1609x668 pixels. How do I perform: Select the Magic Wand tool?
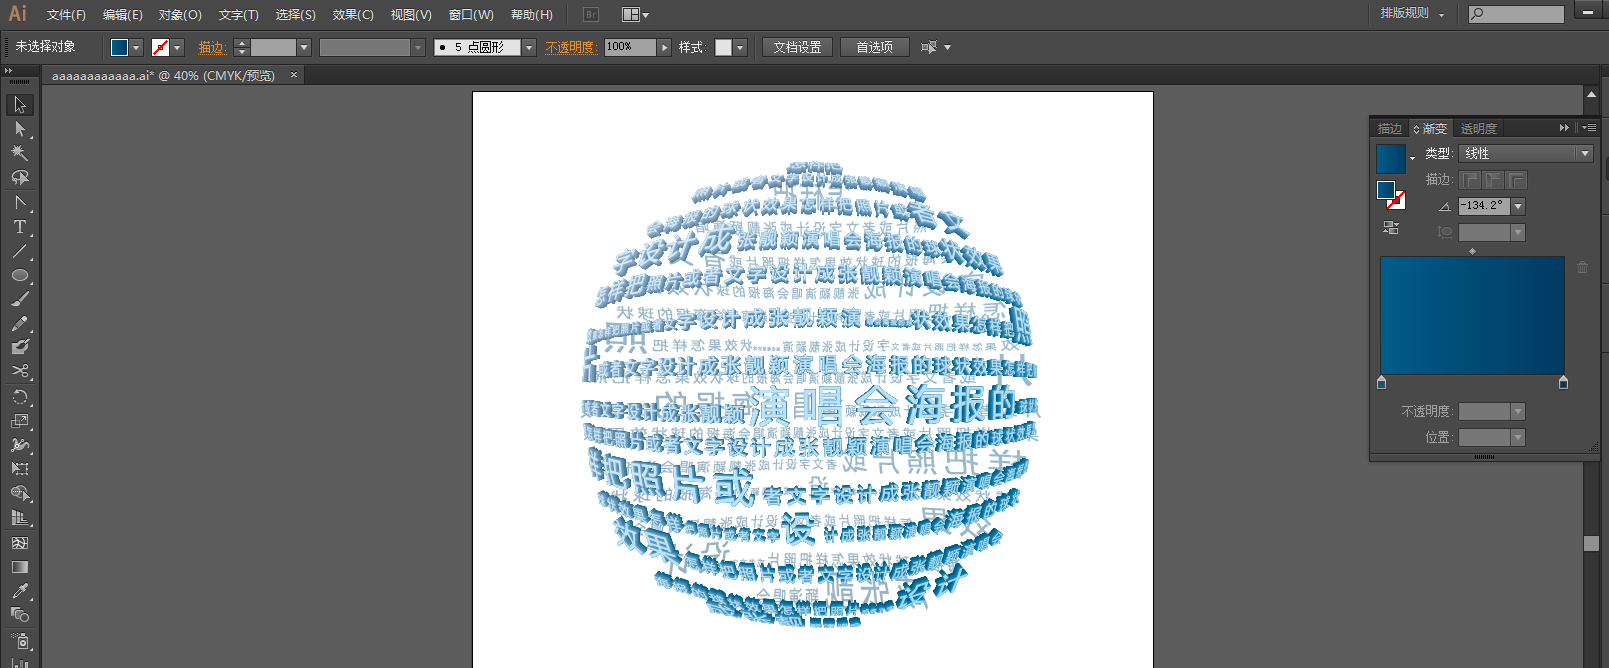point(20,153)
